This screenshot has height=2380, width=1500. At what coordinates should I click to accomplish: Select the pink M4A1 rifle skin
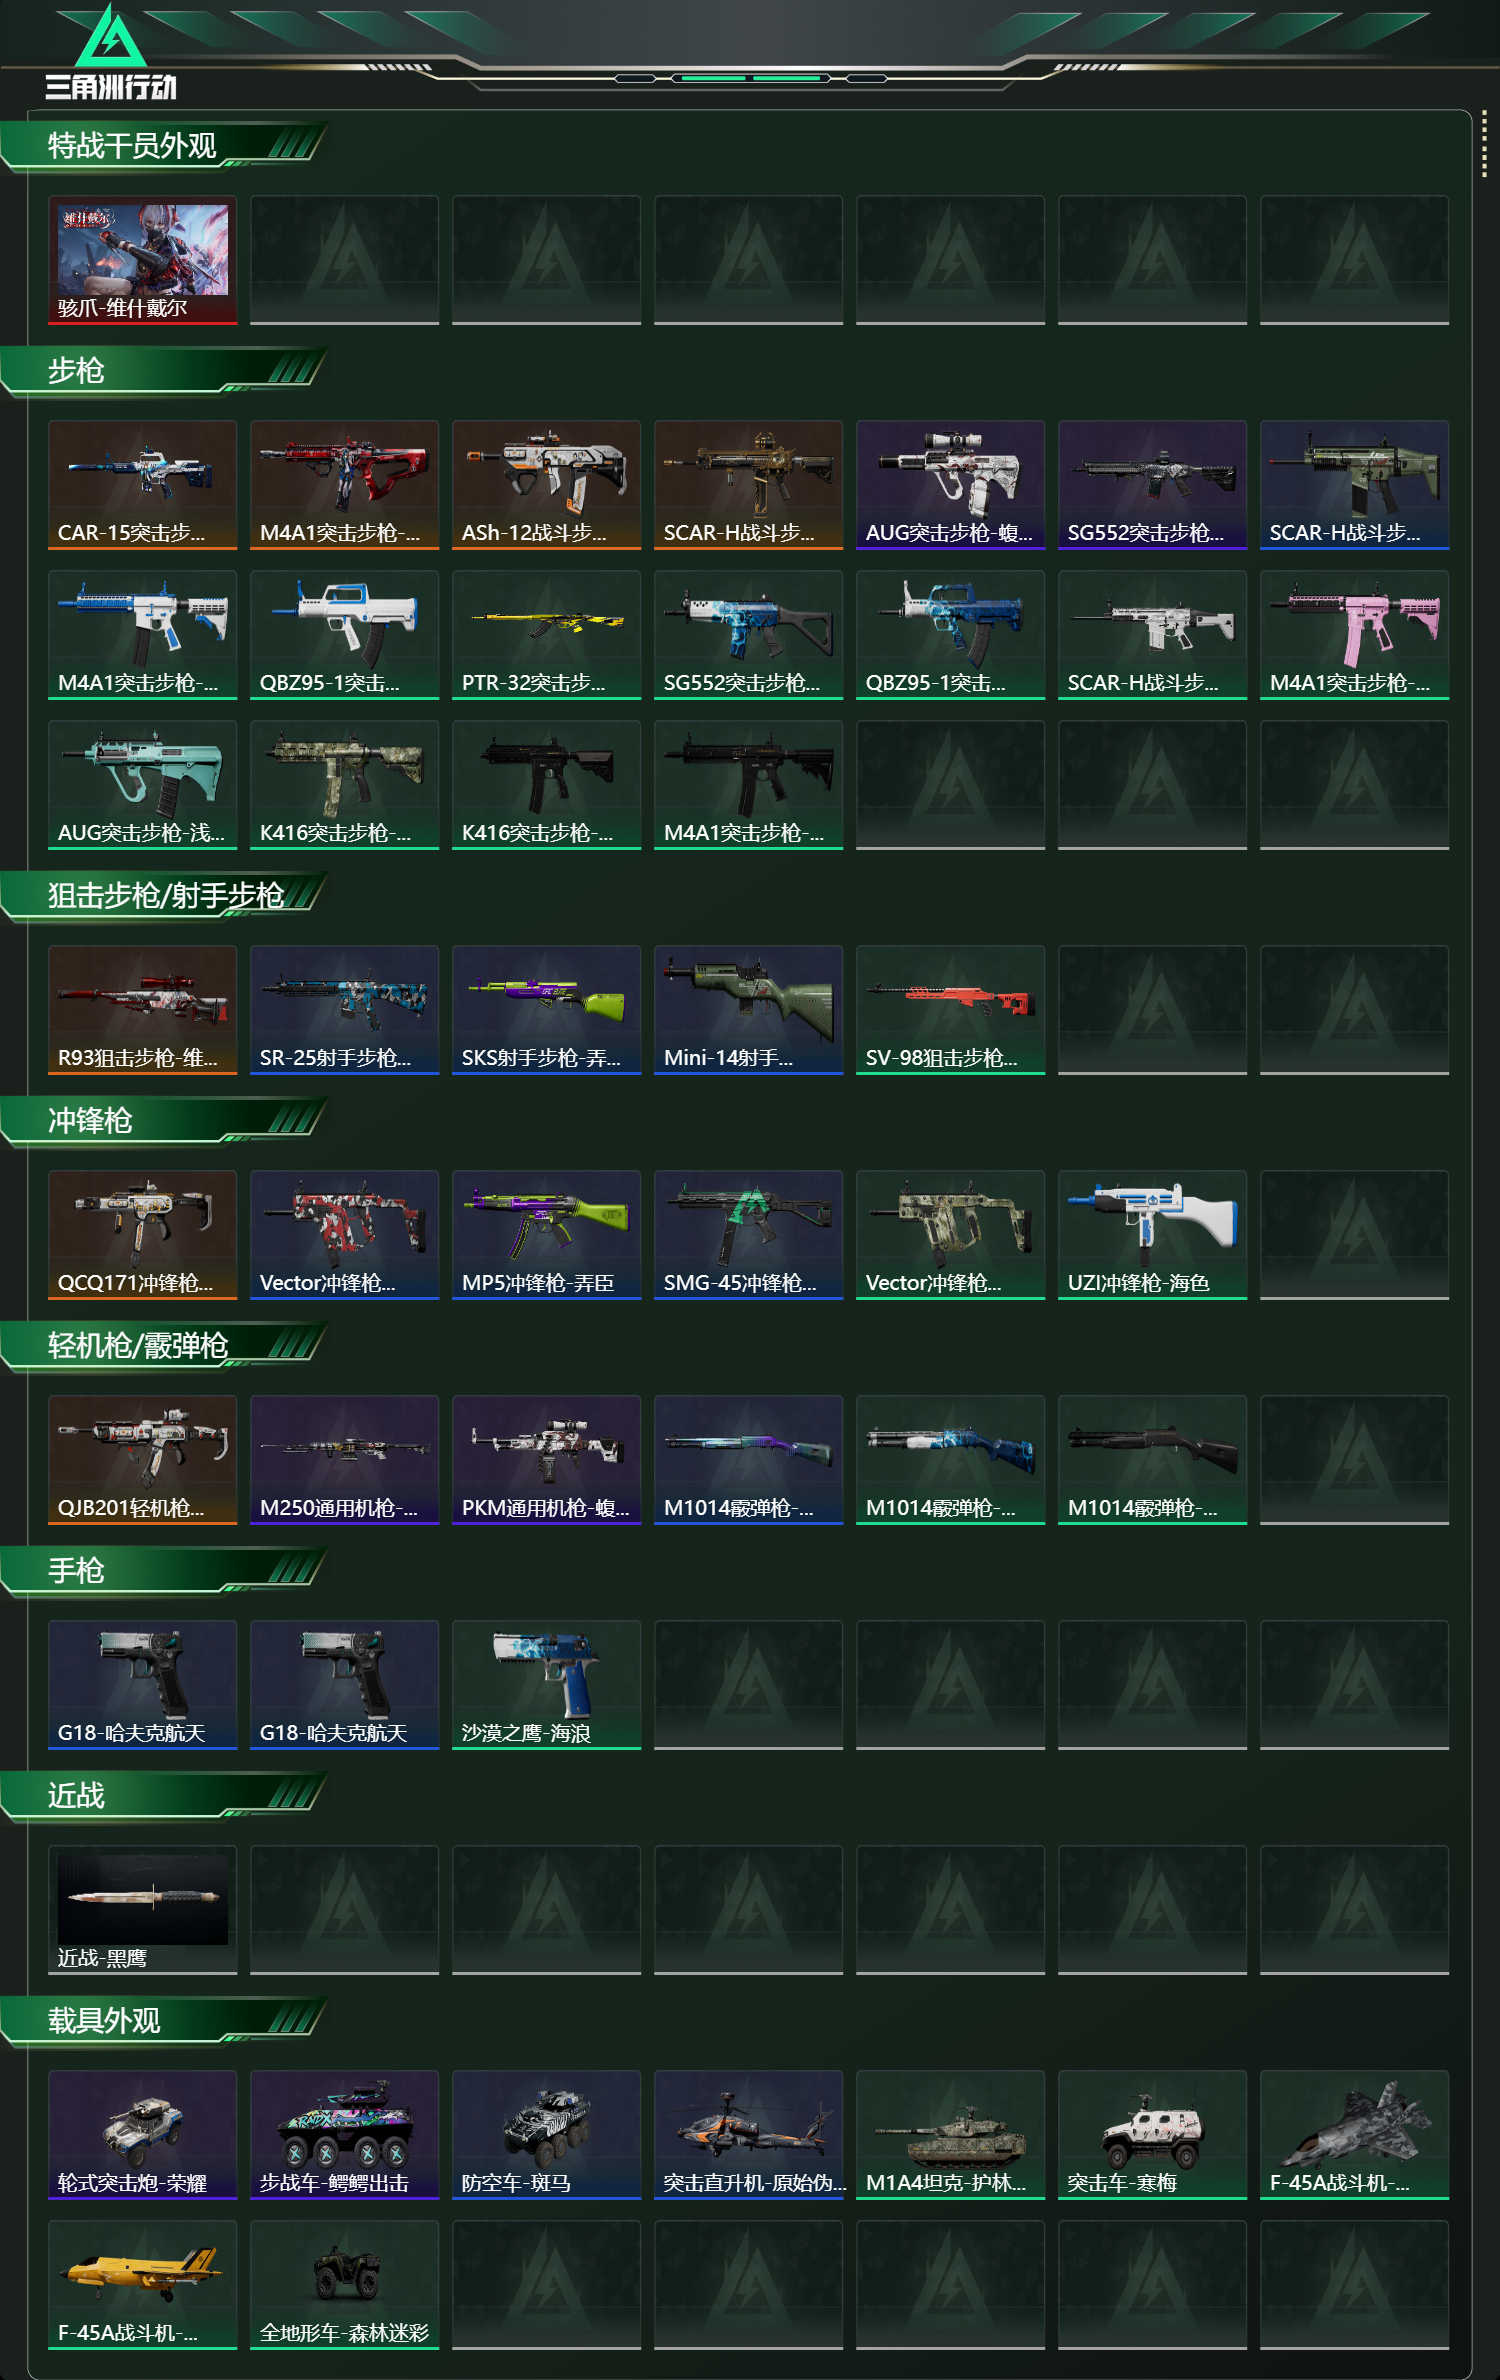pyautogui.click(x=1354, y=635)
